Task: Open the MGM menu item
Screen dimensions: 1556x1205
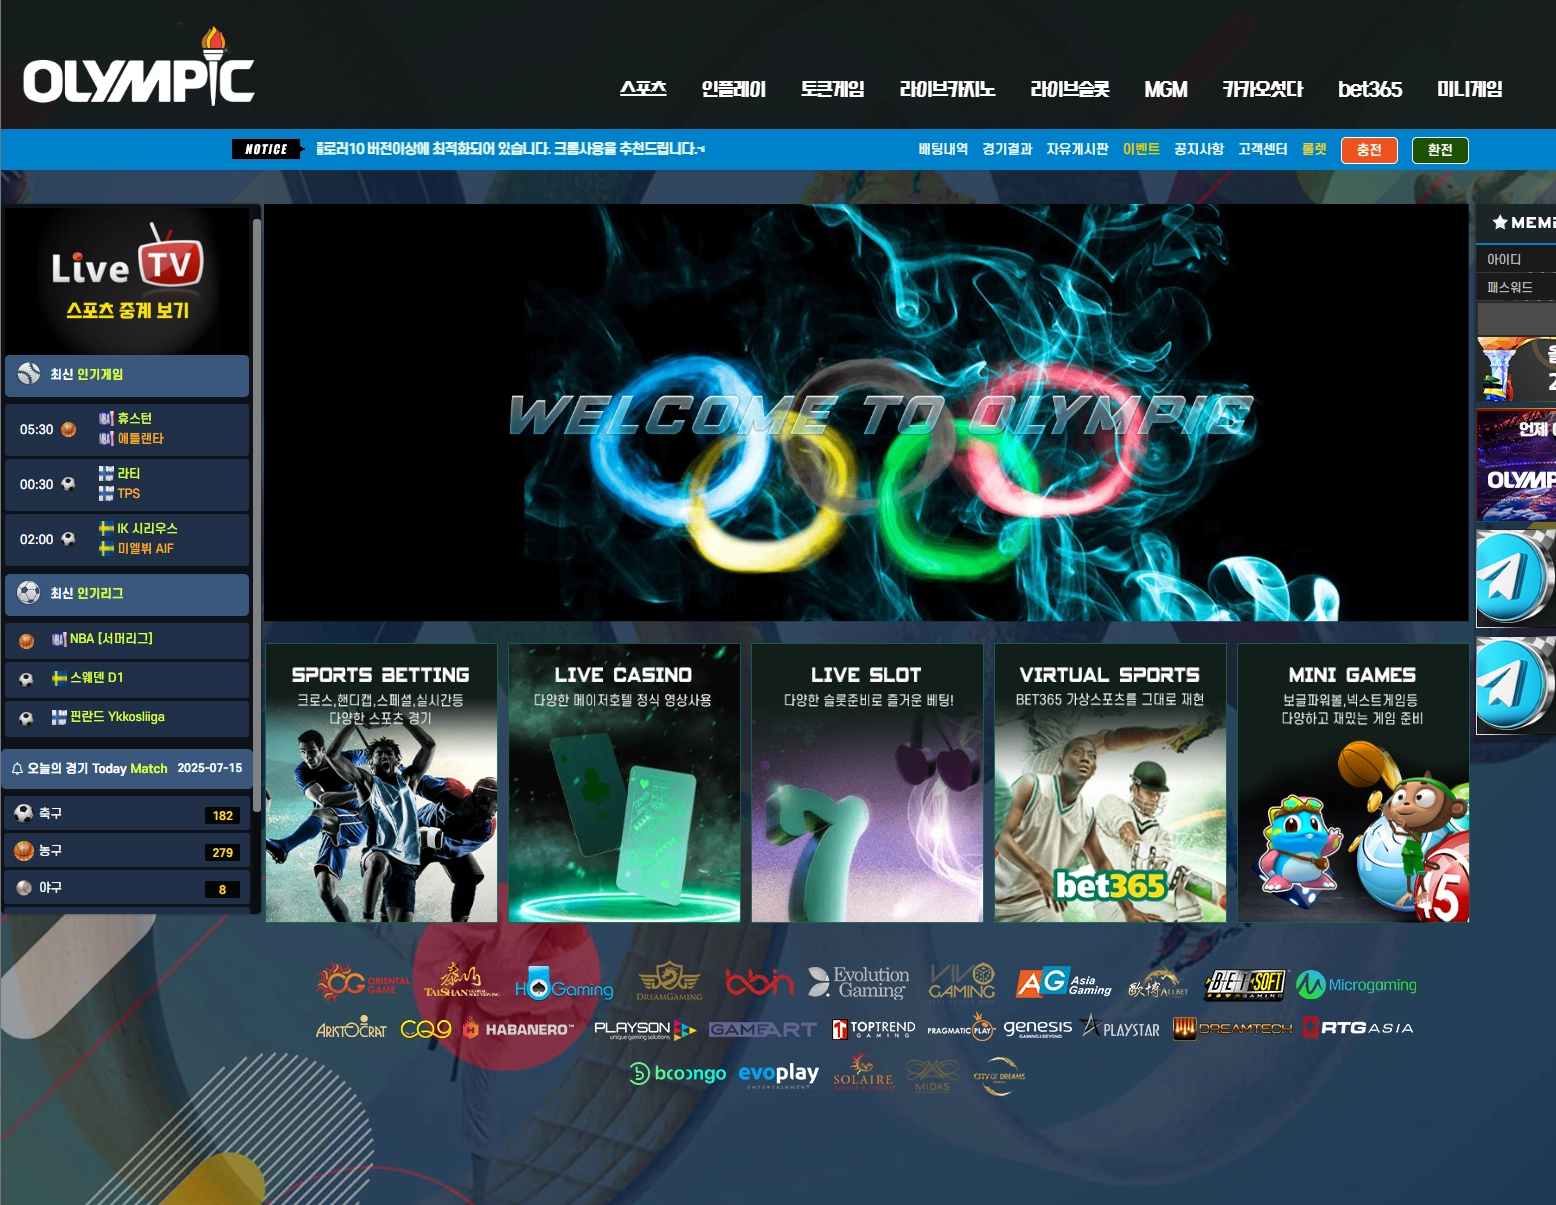Action: click(1166, 89)
